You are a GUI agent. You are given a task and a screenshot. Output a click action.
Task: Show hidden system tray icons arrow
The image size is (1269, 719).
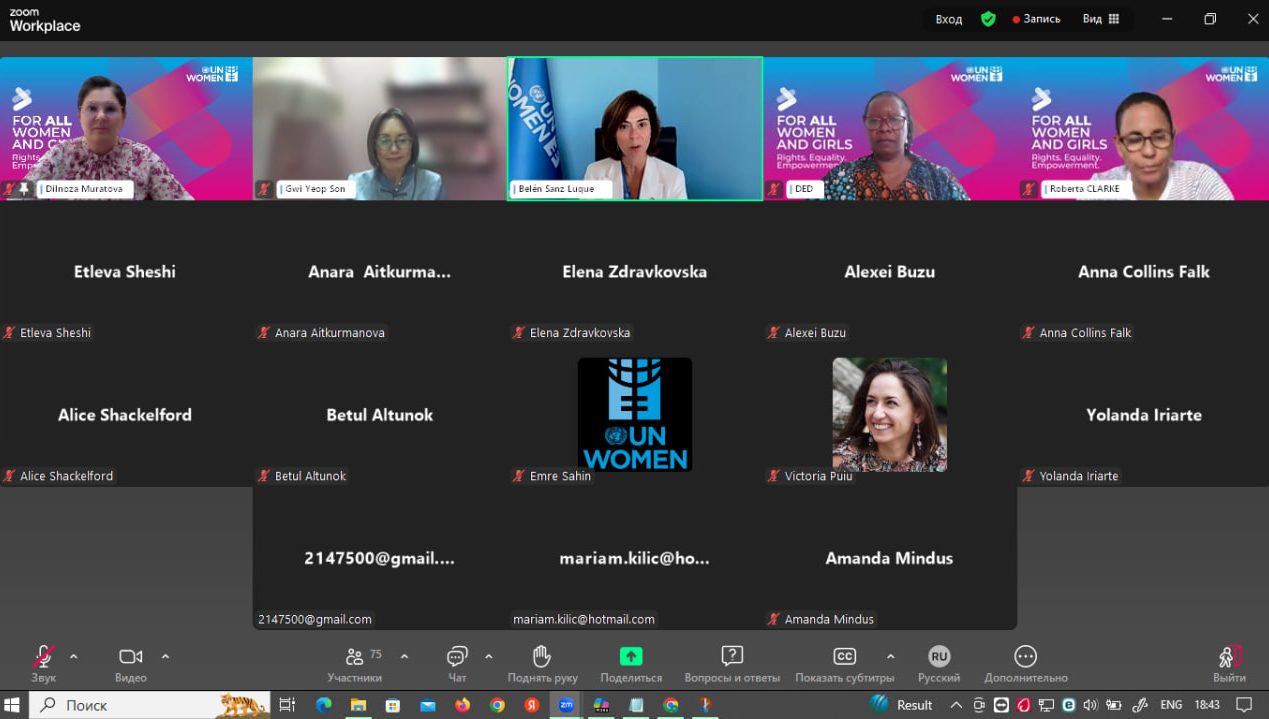[956, 705]
